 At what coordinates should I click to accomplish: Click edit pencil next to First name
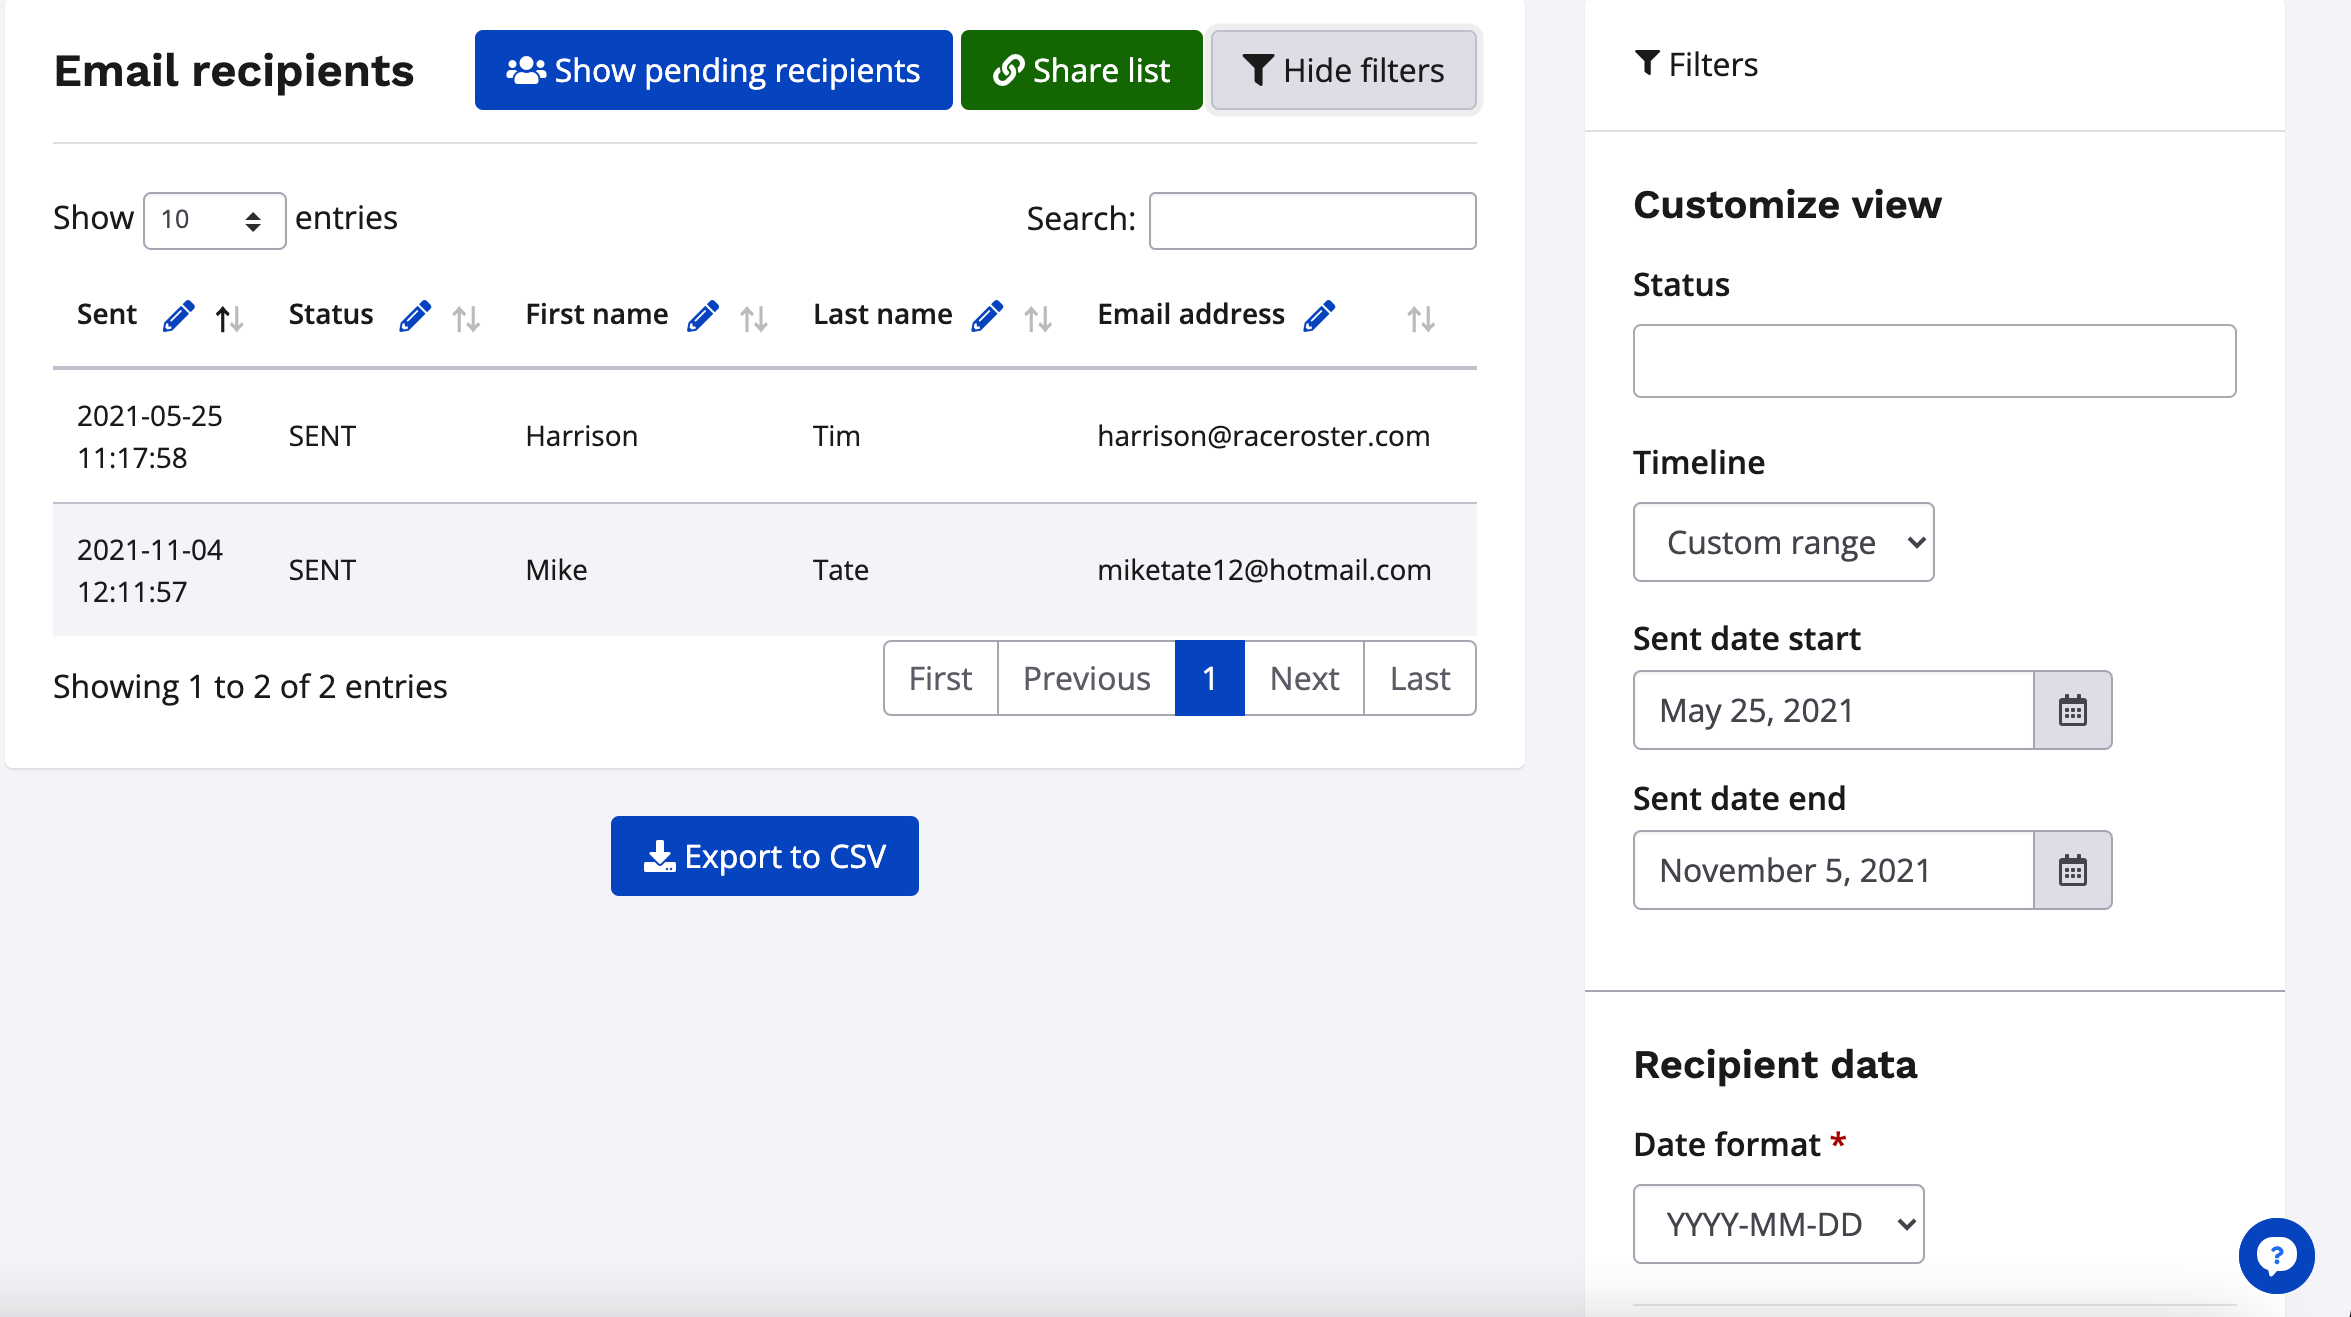[702, 316]
